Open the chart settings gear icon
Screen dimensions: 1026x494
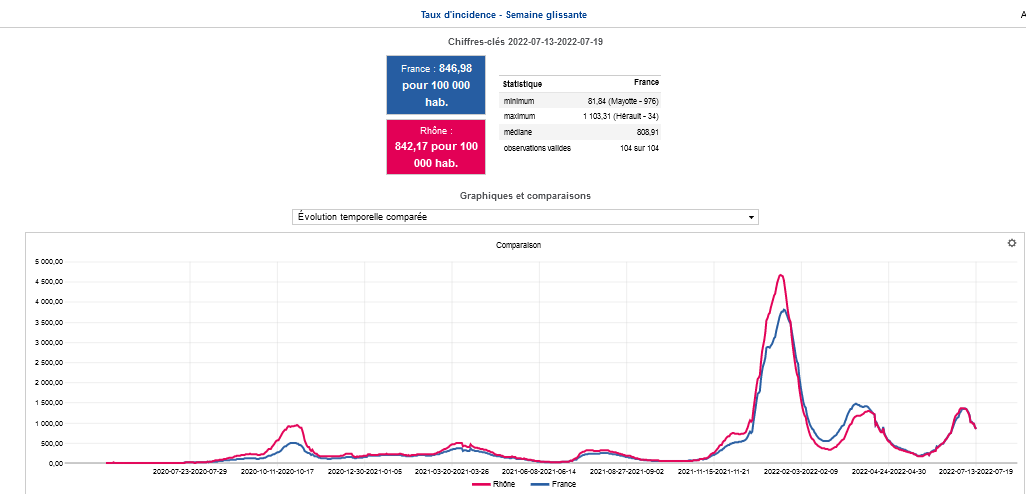pyautogui.click(x=1012, y=243)
